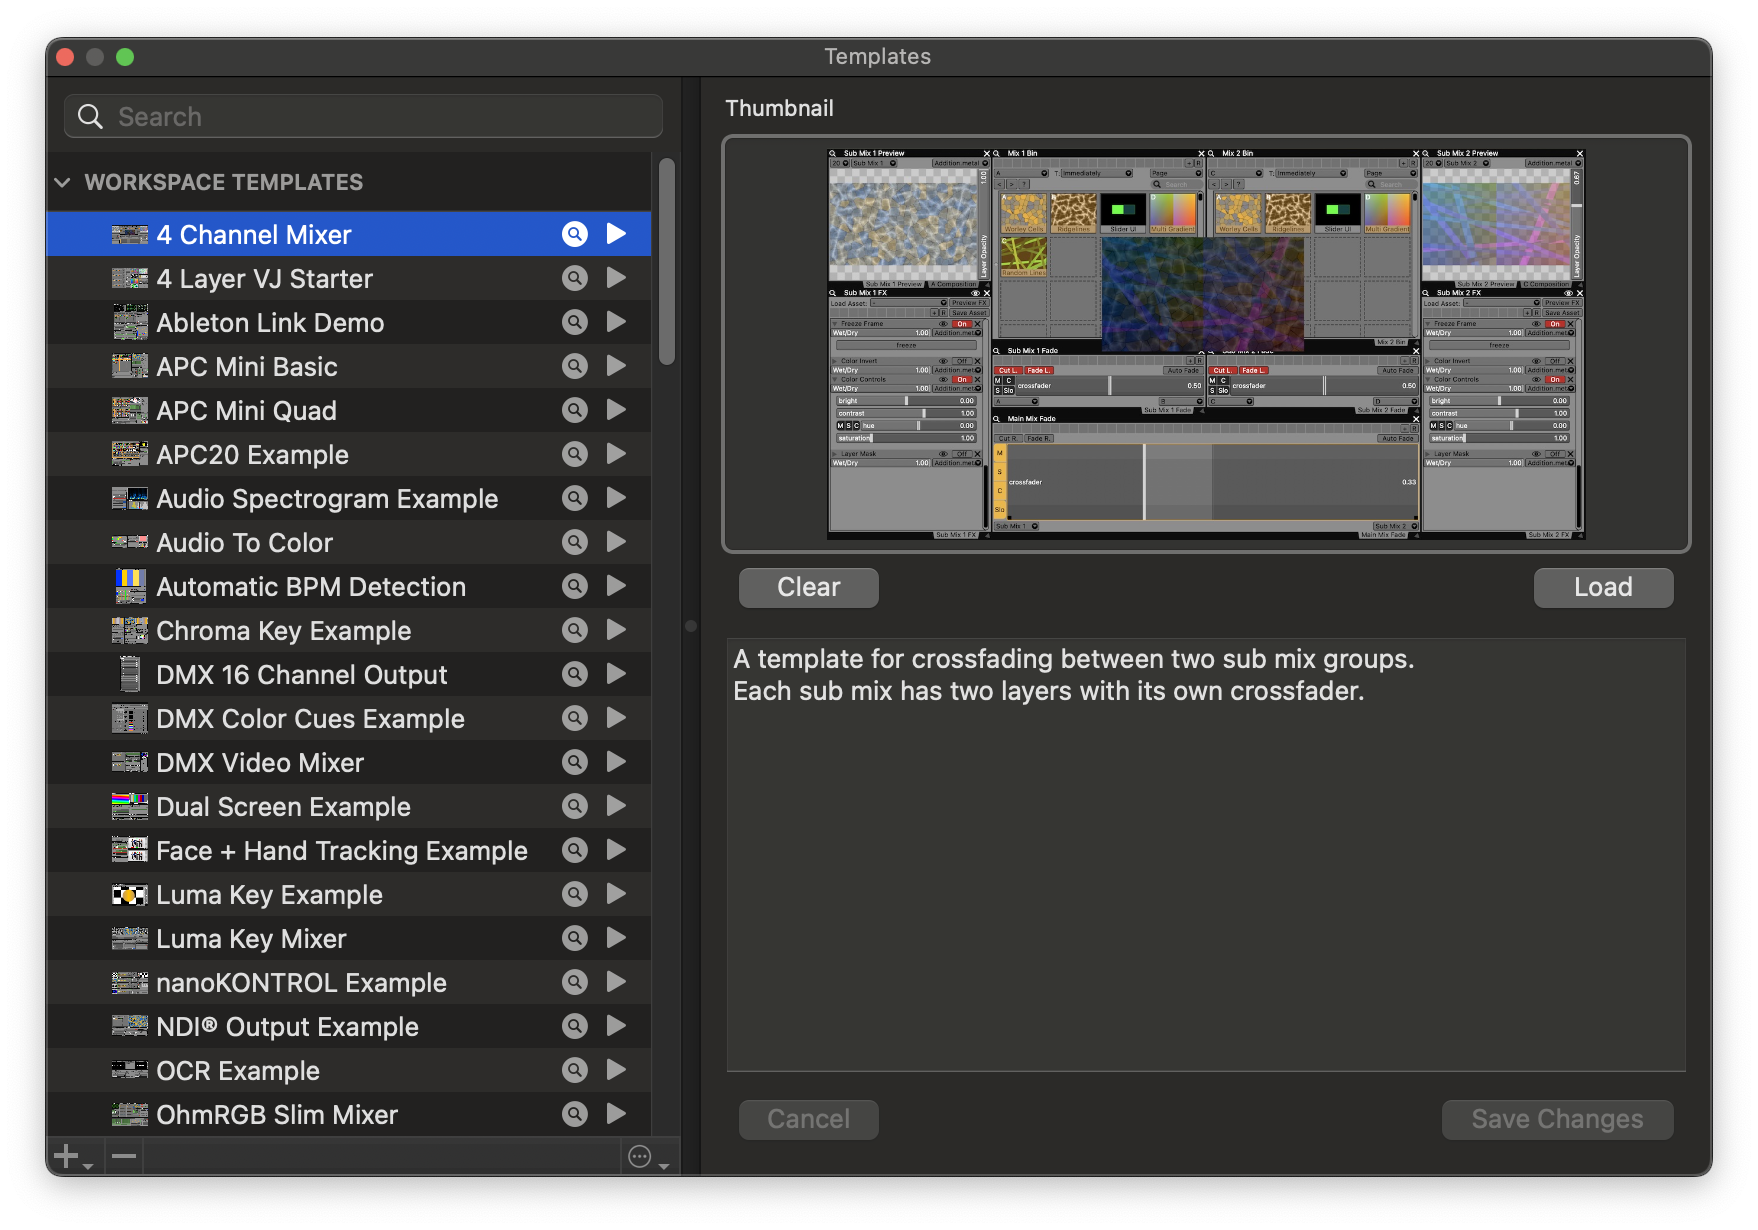Click the magnifier icon for Luma Key Example
Screen dimensions: 1758x1230
pos(575,894)
